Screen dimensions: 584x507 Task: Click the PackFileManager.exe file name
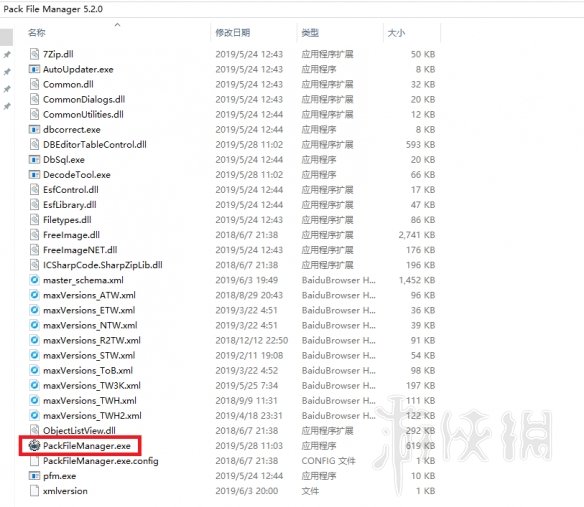(x=87, y=446)
